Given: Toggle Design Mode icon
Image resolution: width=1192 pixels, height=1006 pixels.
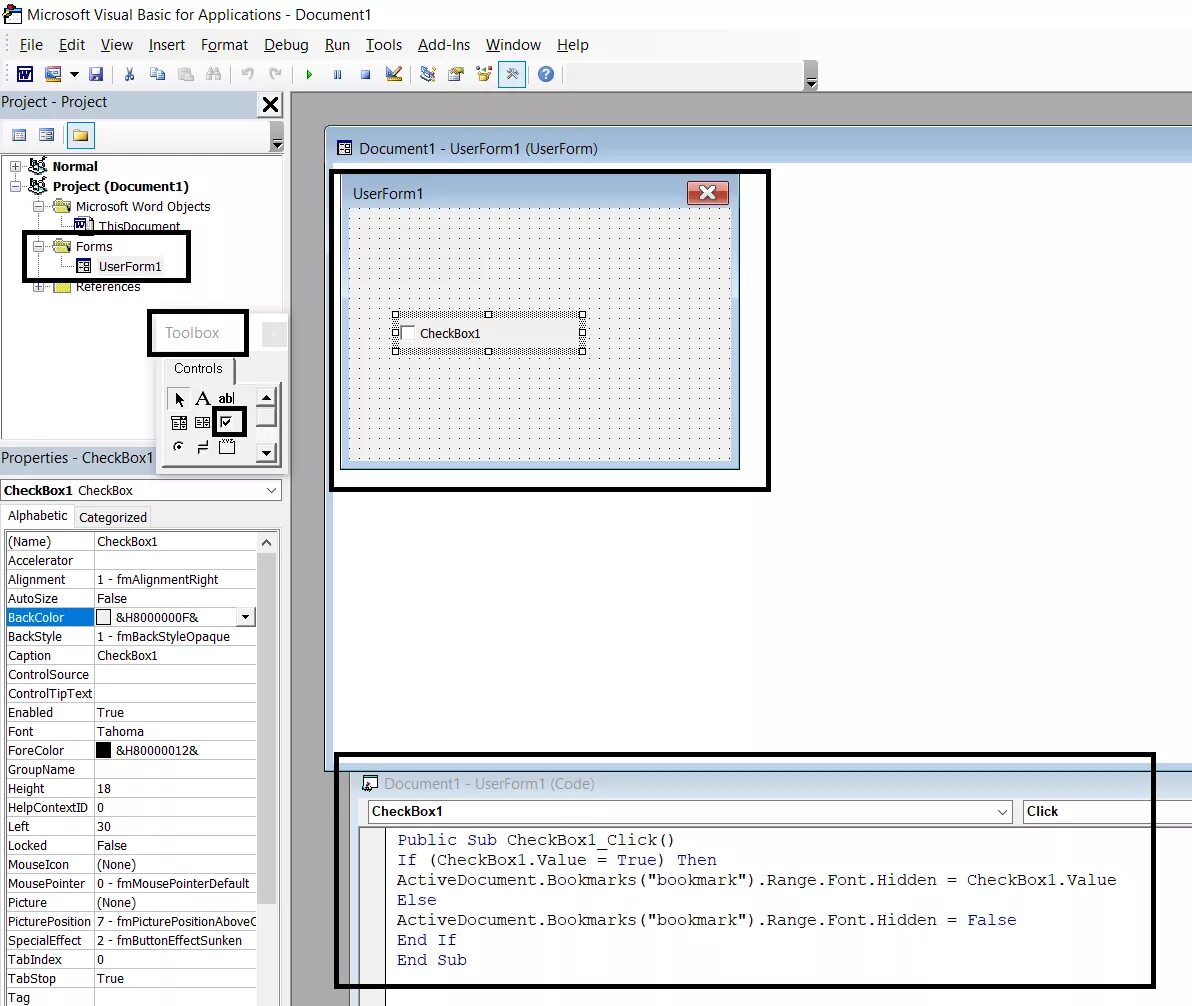Looking at the screenshot, I should (x=394, y=74).
